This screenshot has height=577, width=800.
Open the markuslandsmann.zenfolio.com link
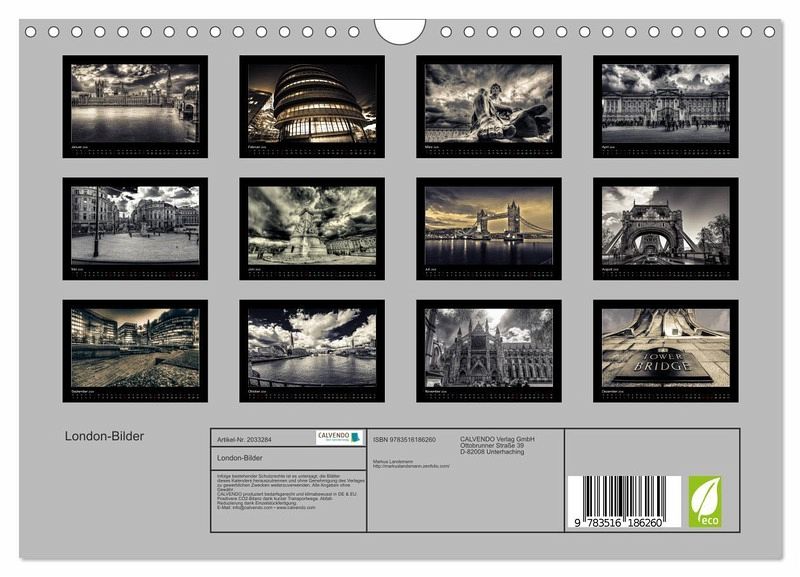tap(411, 466)
